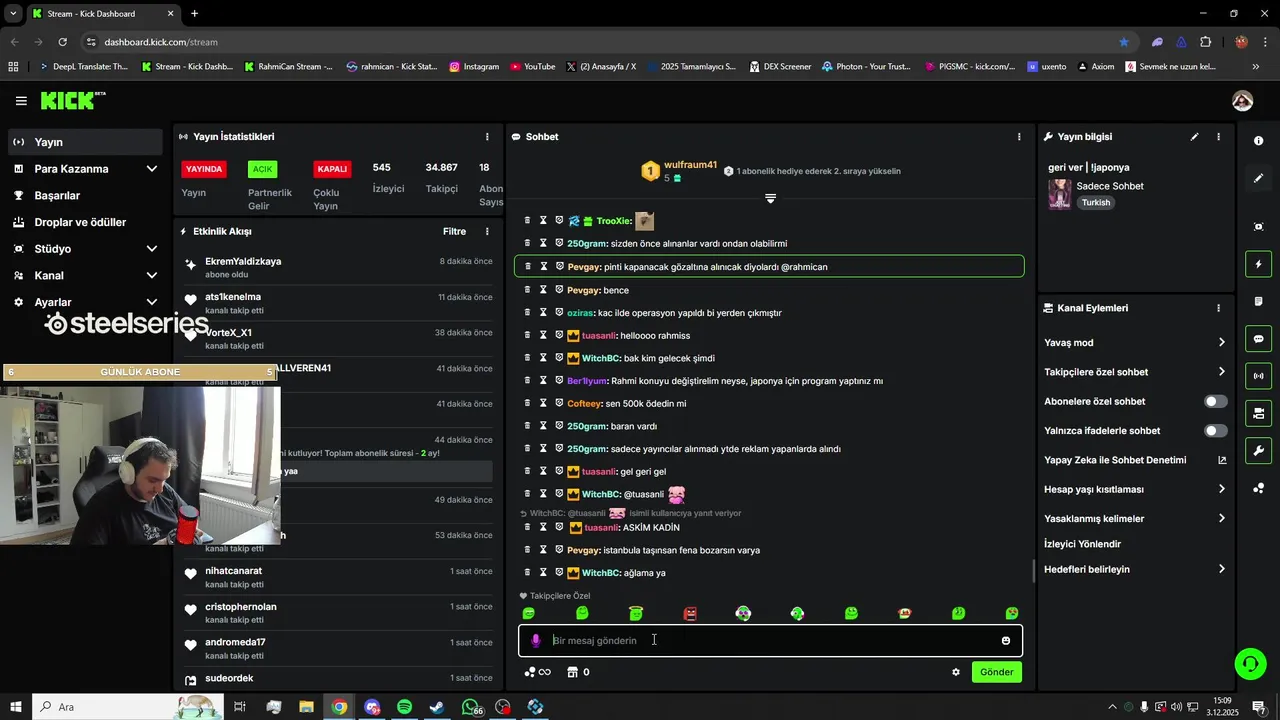Click the browser address bar
1280x720 pixels.
click(x=600, y=42)
